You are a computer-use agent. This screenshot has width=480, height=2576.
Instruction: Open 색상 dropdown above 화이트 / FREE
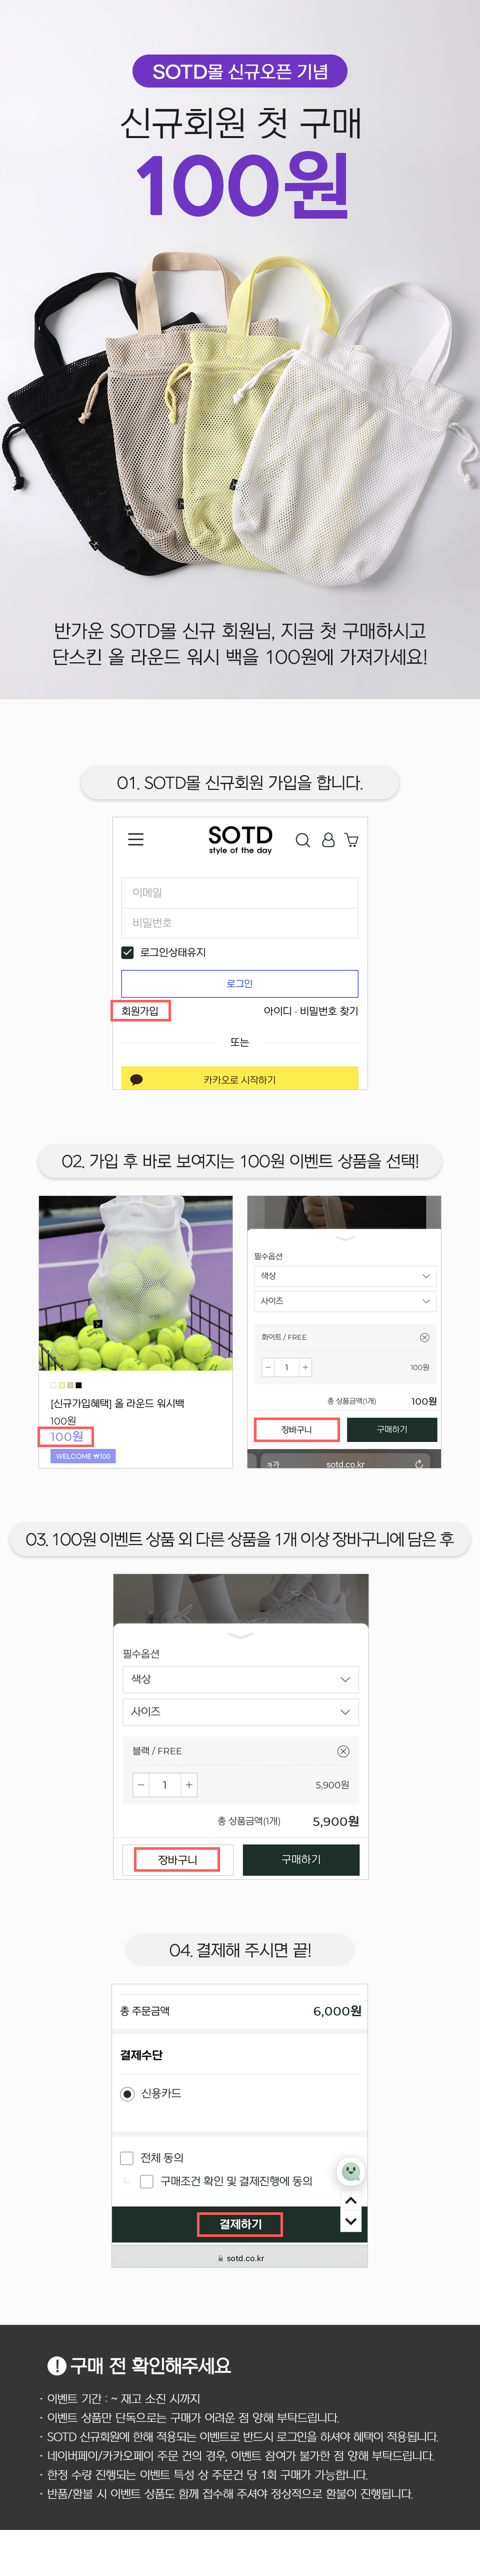click(x=344, y=1276)
